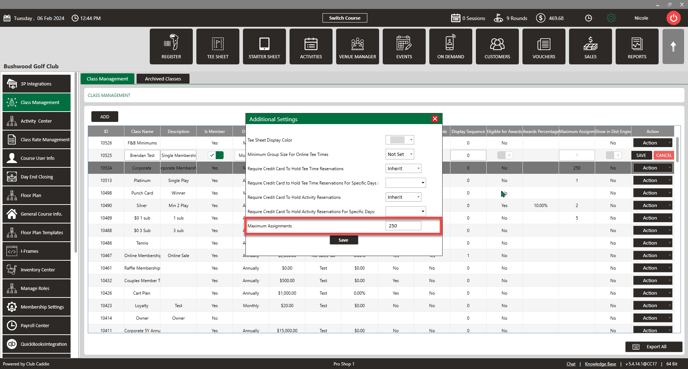
Task: Open the Tee Sheet icon
Action: [218, 47]
